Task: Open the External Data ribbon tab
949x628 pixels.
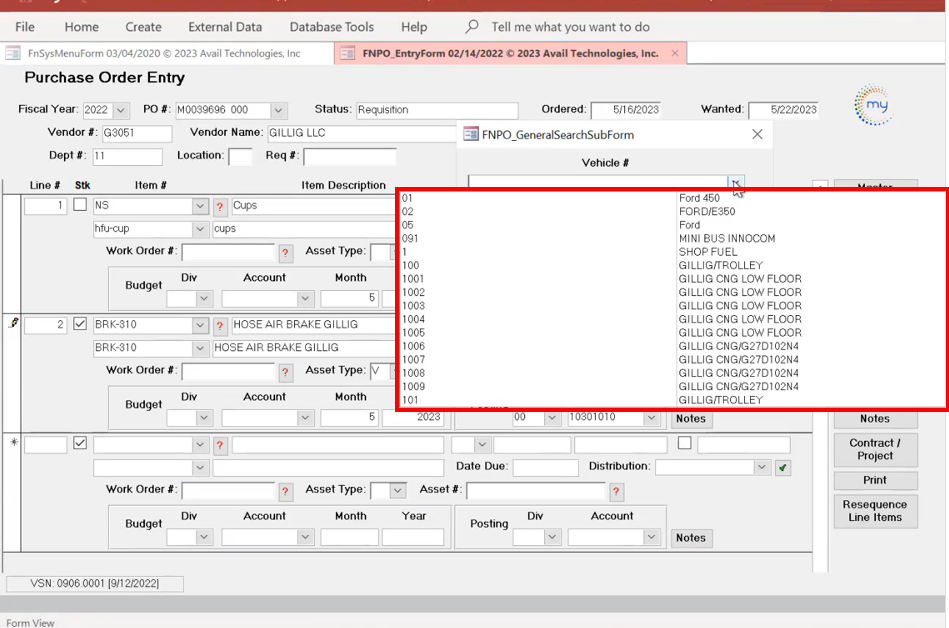Action: pyautogui.click(x=225, y=27)
